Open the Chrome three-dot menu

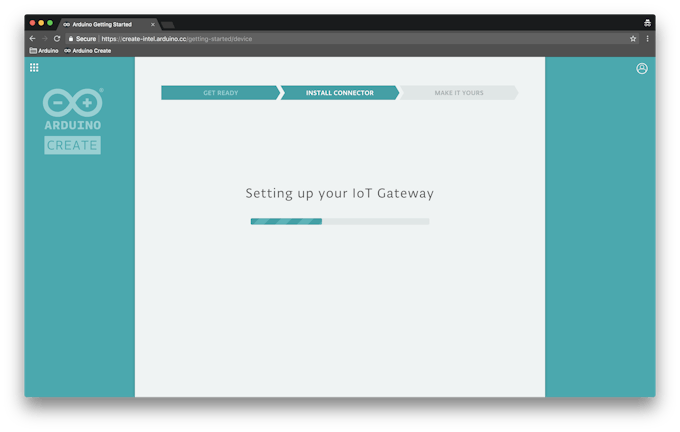tap(647, 39)
